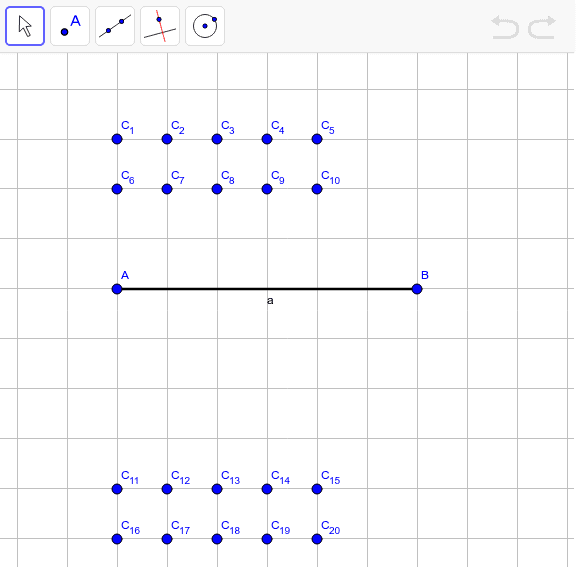The height and width of the screenshot is (569, 576).
Task: Click the label 'a' under the segment
Action: 270,301
